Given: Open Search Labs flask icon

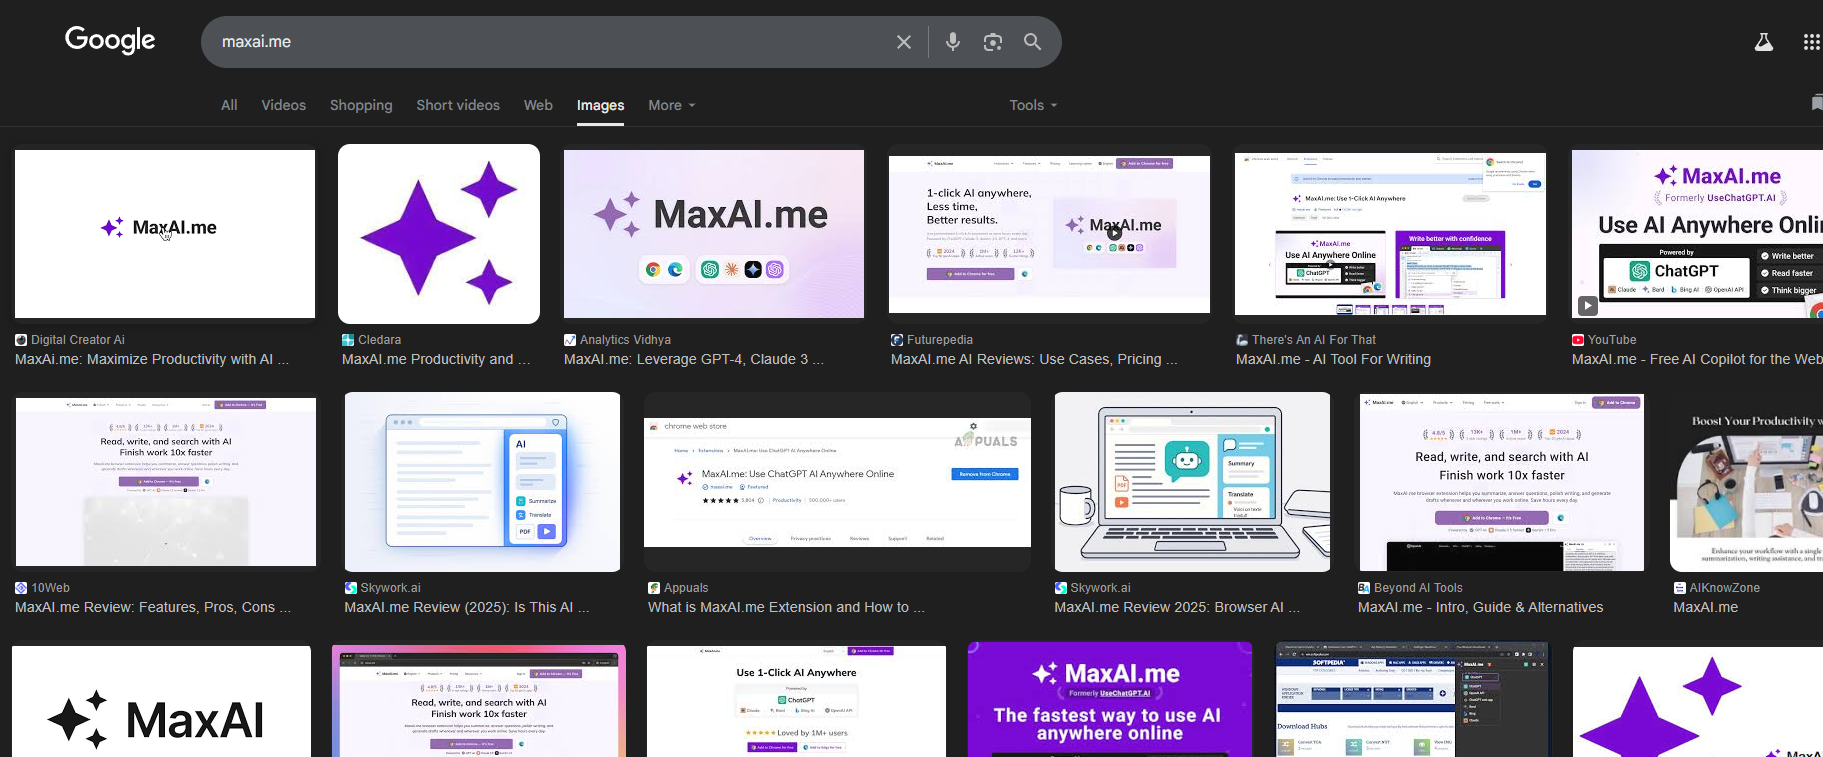Looking at the screenshot, I should [x=1764, y=42].
